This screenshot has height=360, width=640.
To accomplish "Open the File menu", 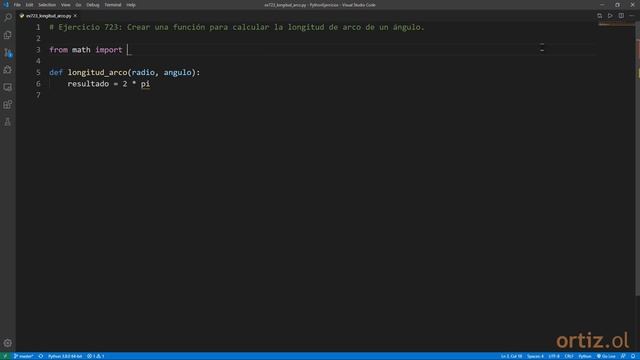I will pyautogui.click(x=17, y=5).
